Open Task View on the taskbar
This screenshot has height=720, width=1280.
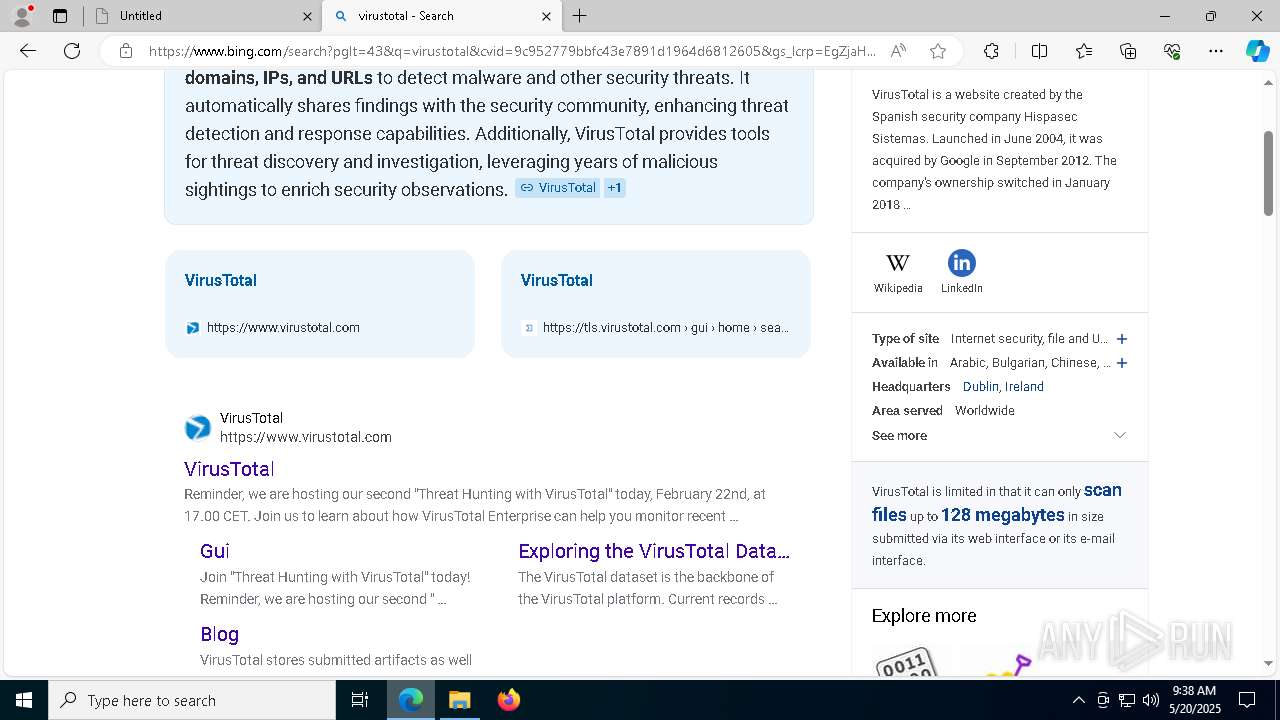click(360, 700)
